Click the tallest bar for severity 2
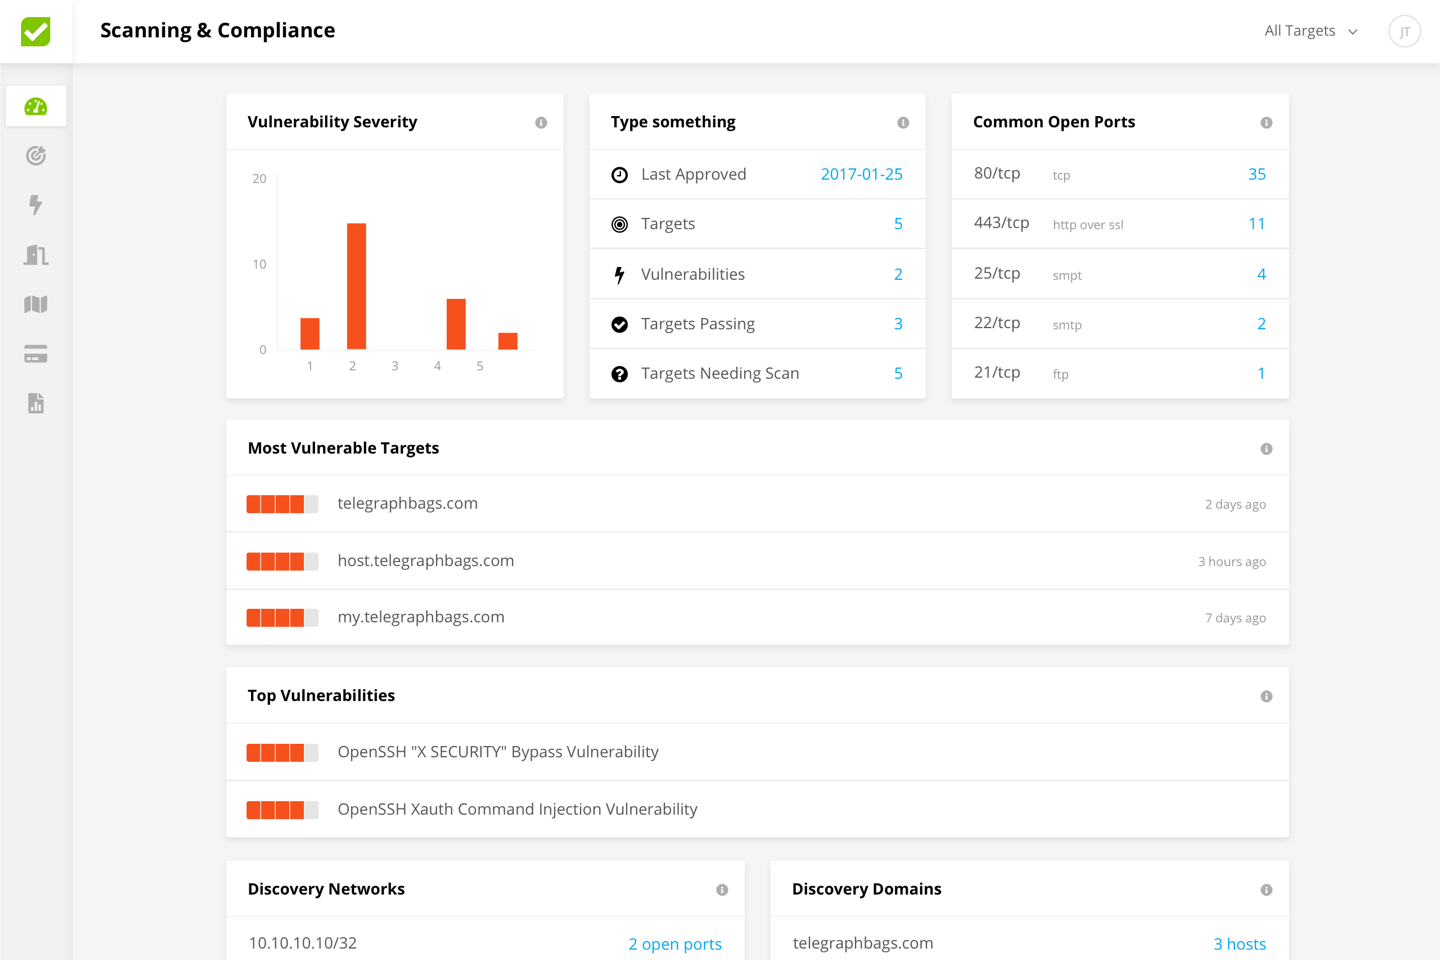The height and width of the screenshot is (960, 1440). (356, 286)
